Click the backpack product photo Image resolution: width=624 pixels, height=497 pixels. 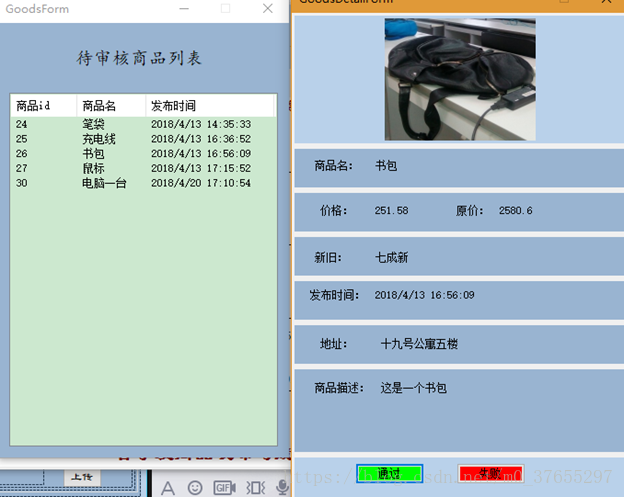pyautogui.click(x=460, y=80)
